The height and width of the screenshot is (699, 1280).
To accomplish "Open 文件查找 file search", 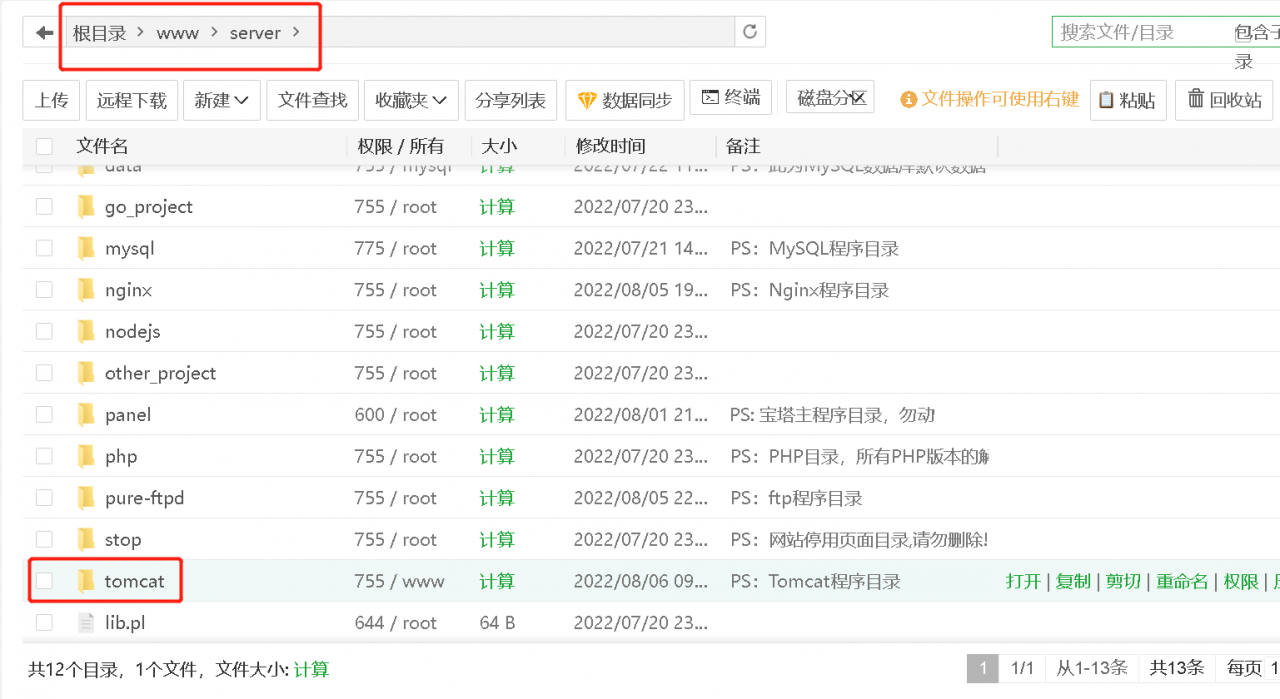I will [x=312, y=100].
